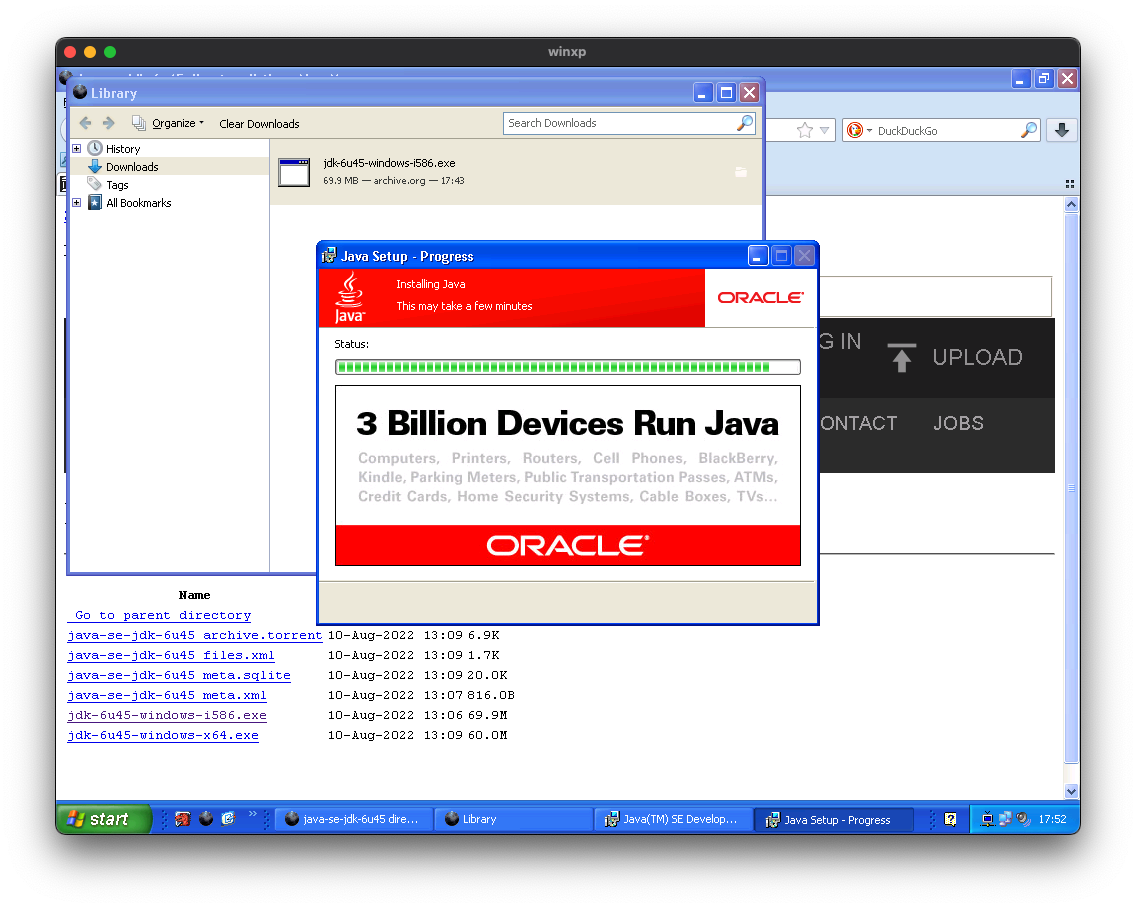1136x908 pixels.
Task: Launch Internet Explorer quick-launch icon
Action: pos(228,819)
